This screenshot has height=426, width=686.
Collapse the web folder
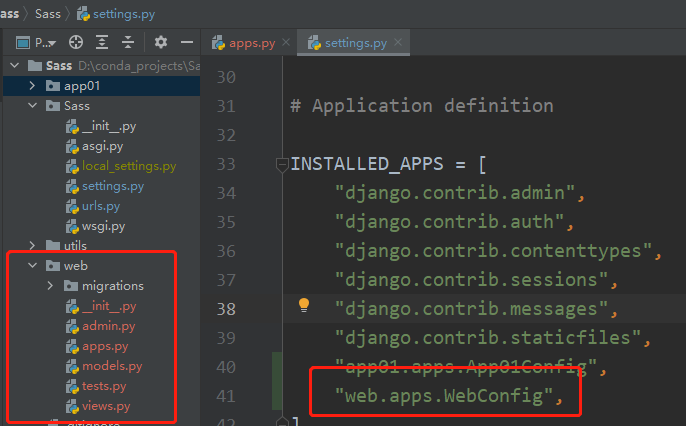point(32,266)
